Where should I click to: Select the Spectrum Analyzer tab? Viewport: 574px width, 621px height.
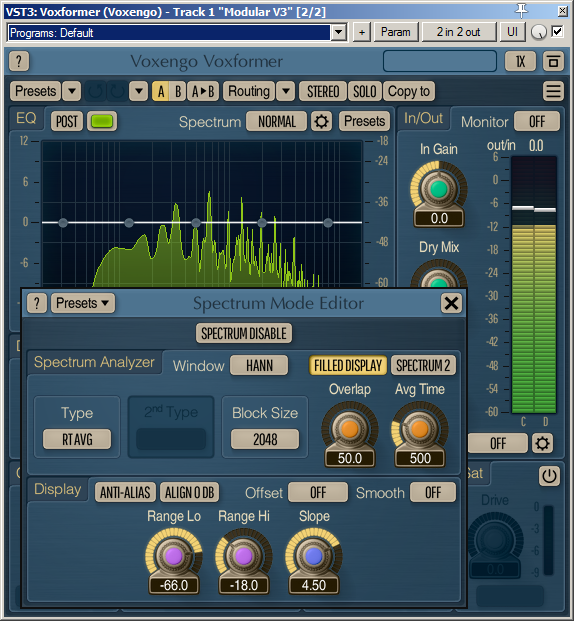(x=94, y=362)
